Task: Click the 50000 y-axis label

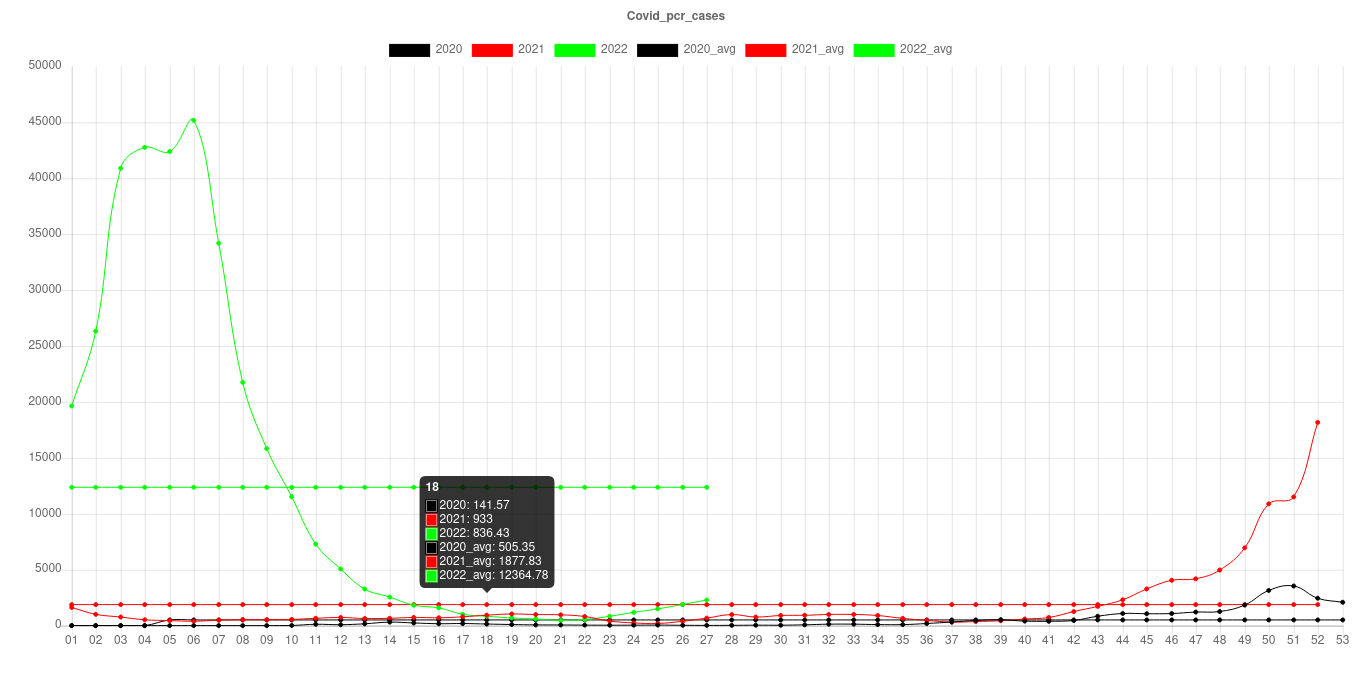Action: tap(46, 65)
